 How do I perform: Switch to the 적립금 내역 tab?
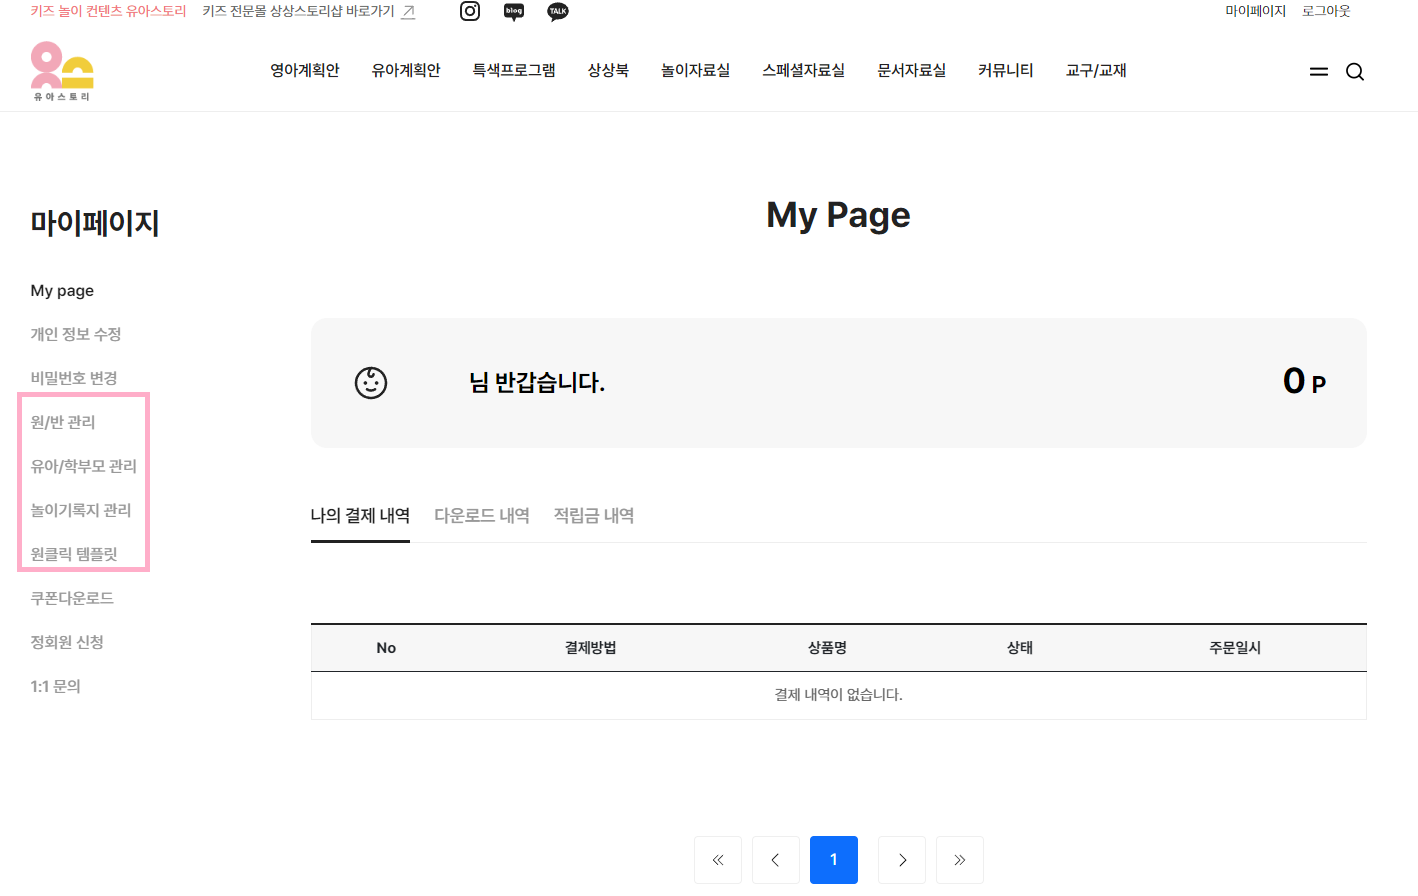coord(594,516)
